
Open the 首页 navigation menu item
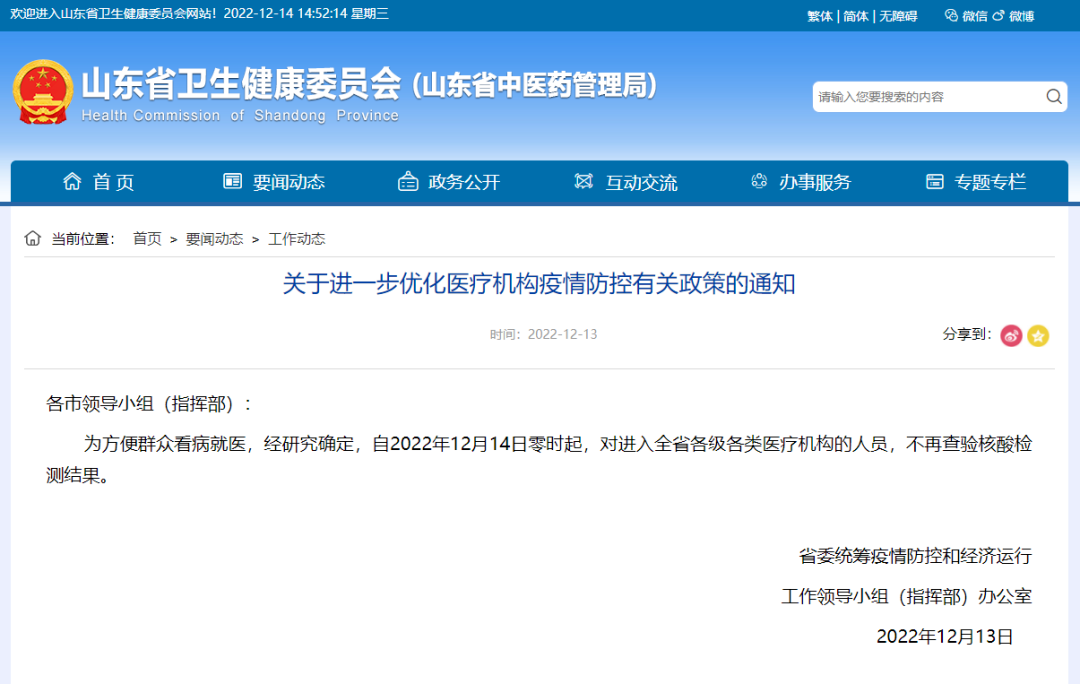(x=114, y=182)
